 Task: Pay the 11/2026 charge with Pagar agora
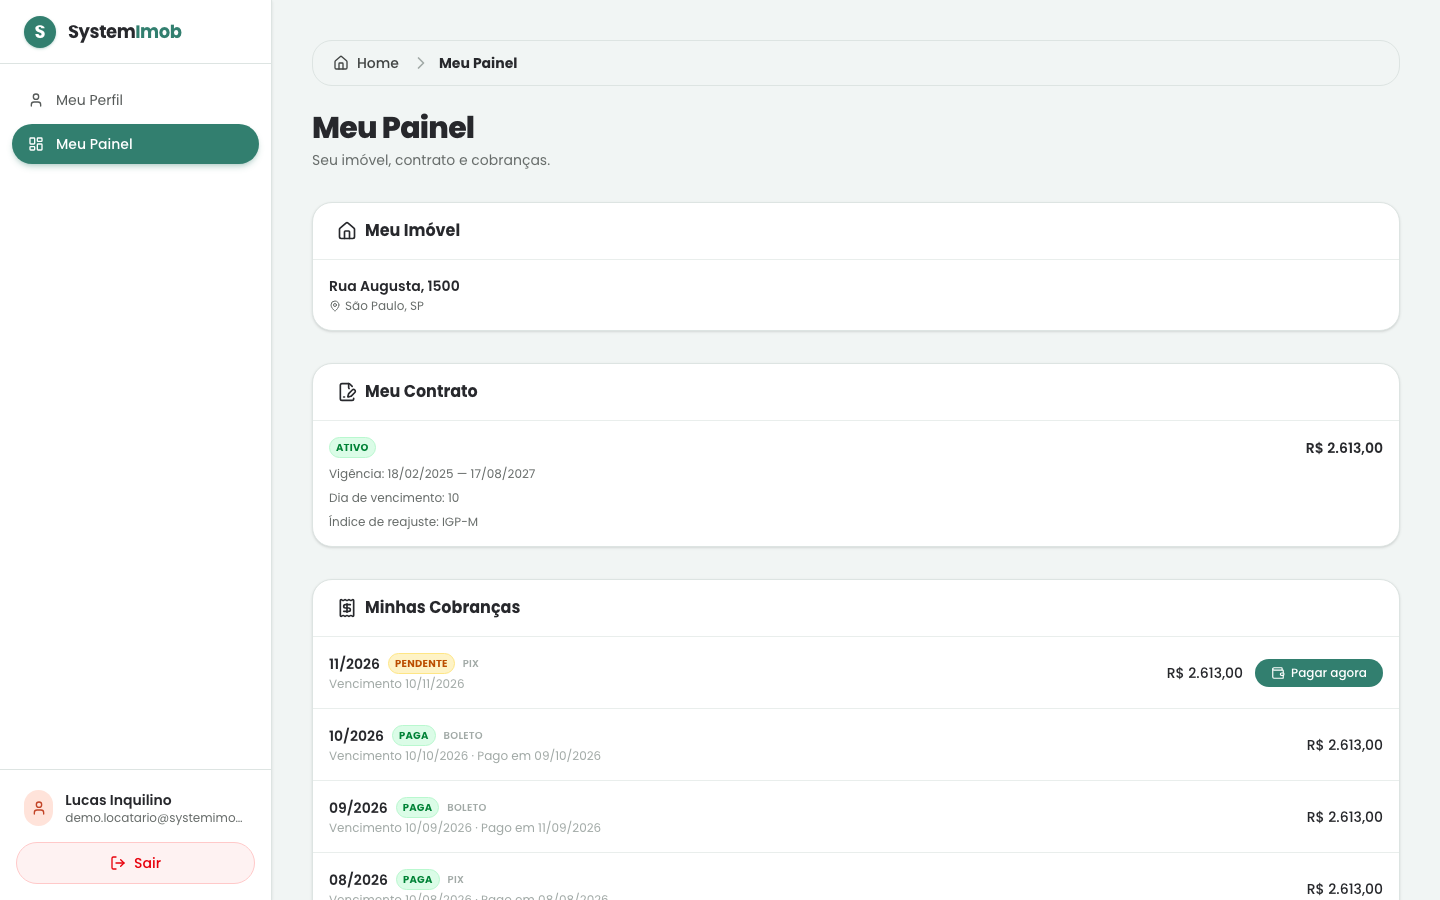(x=1319, y=673)
